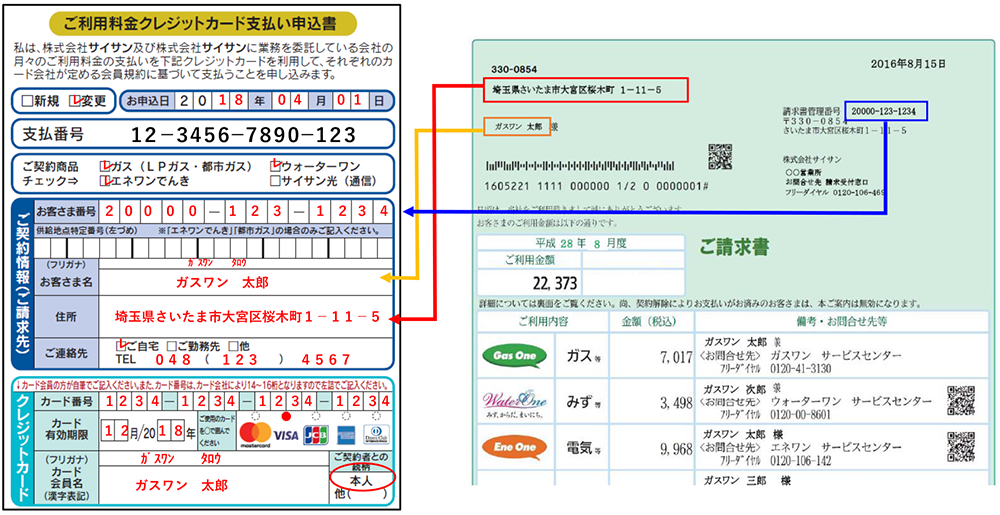Choose the JCB card logo
Screen dimensions: 1000x515
coord(316,435)
